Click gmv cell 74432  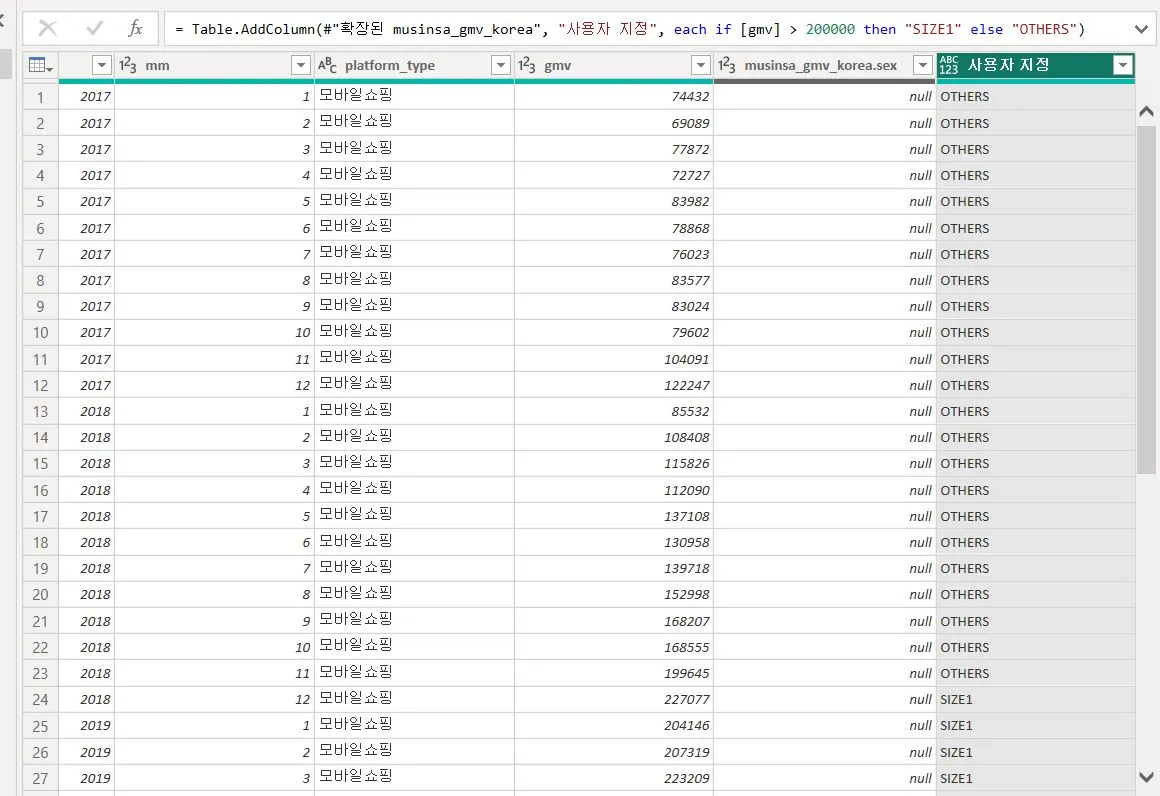614,97
